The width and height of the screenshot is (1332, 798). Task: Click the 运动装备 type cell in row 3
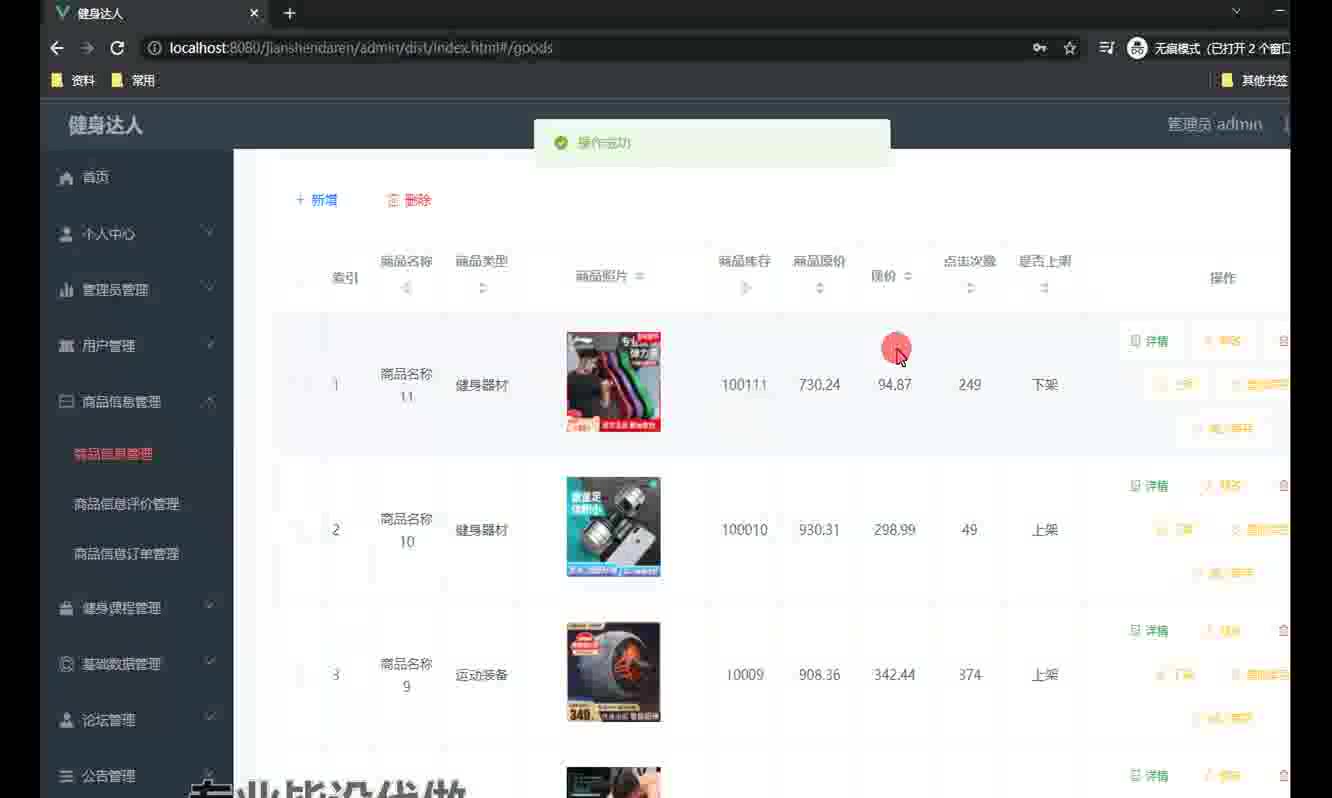pos(482,675)
